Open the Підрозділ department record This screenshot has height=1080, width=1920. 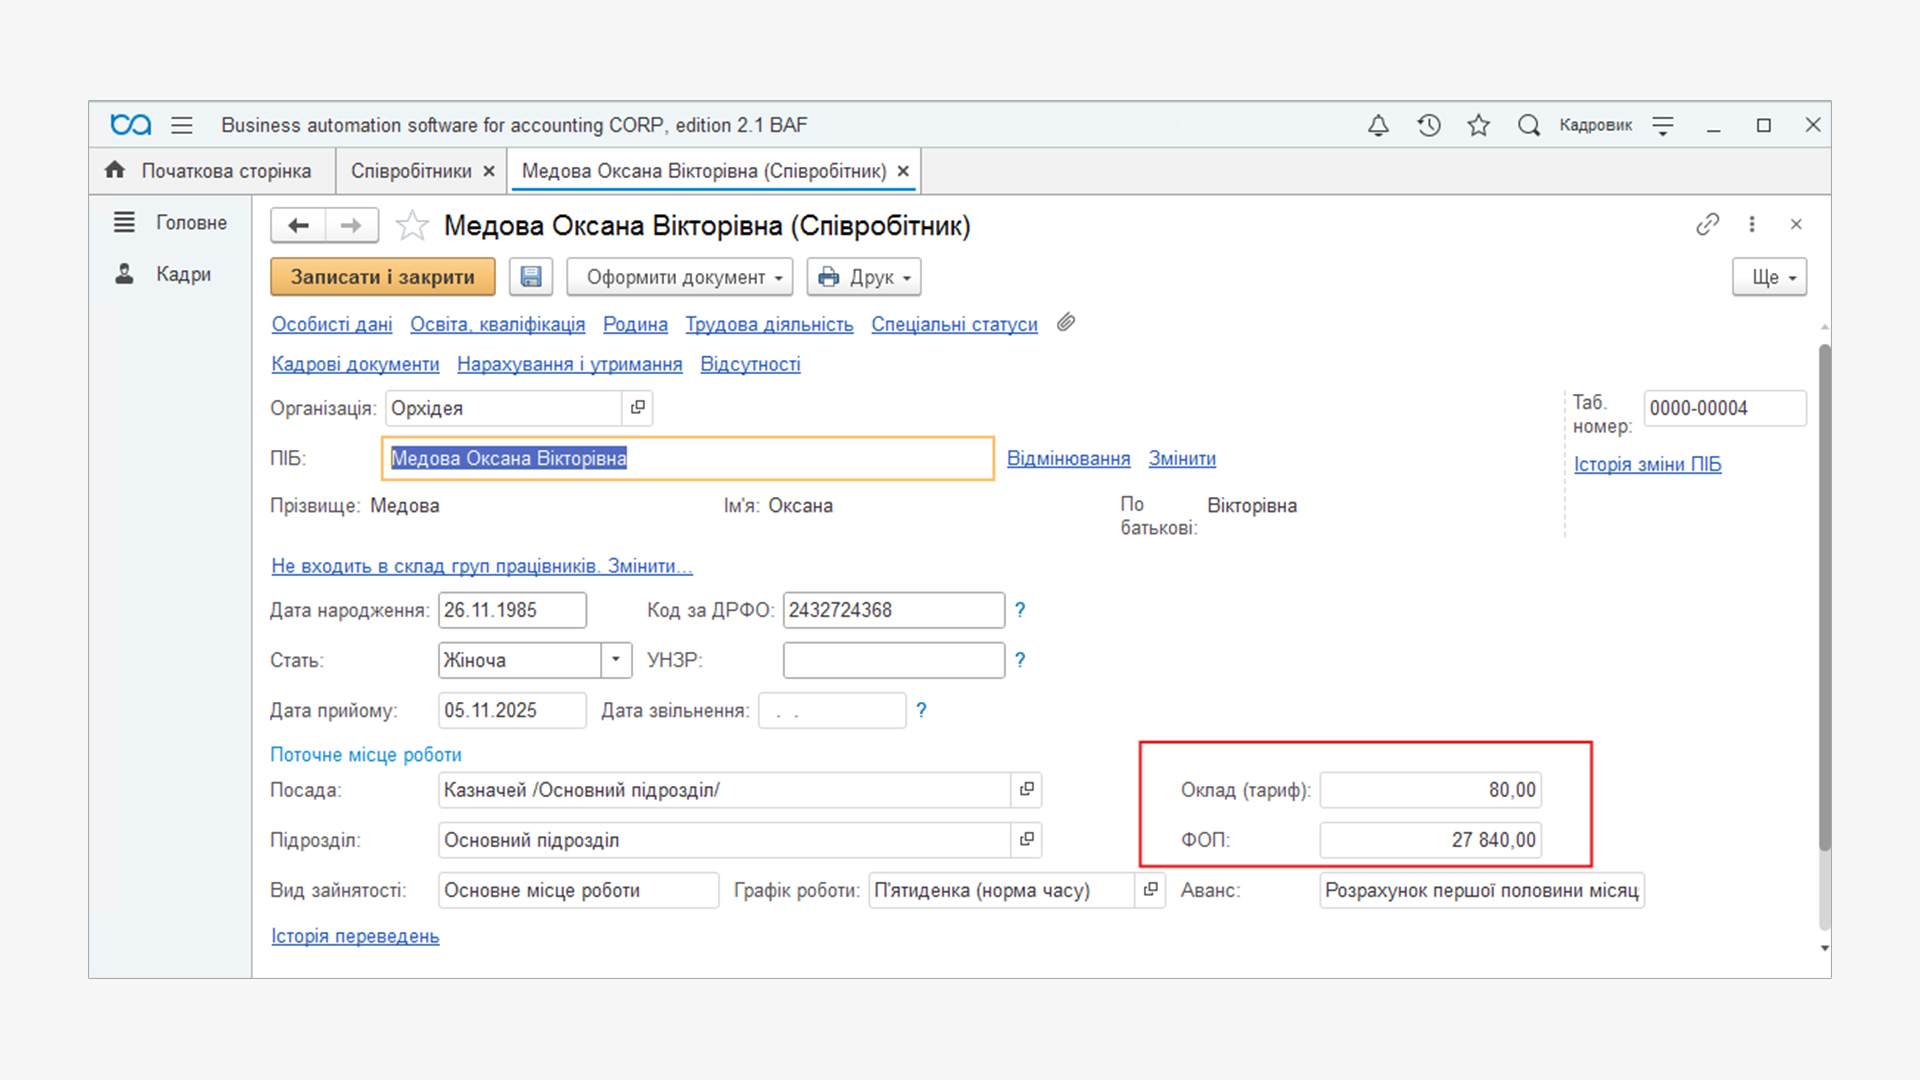pyautogui.click(x=1027, y=839)
